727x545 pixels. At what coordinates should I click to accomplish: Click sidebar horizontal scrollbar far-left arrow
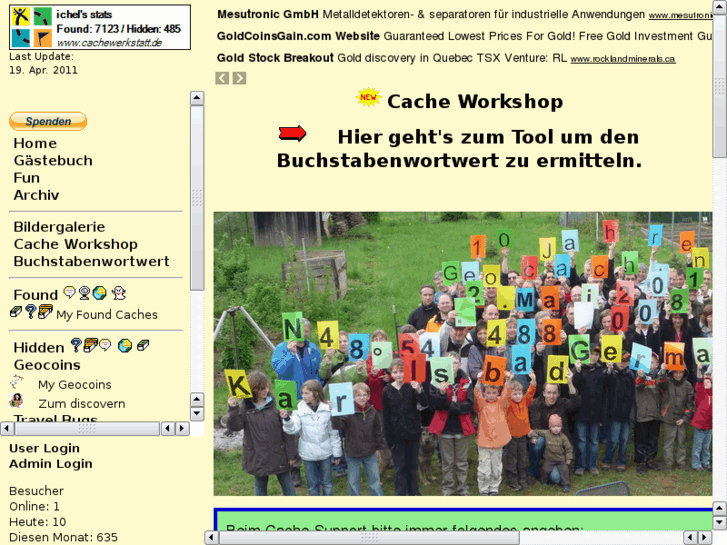point(7,429)
